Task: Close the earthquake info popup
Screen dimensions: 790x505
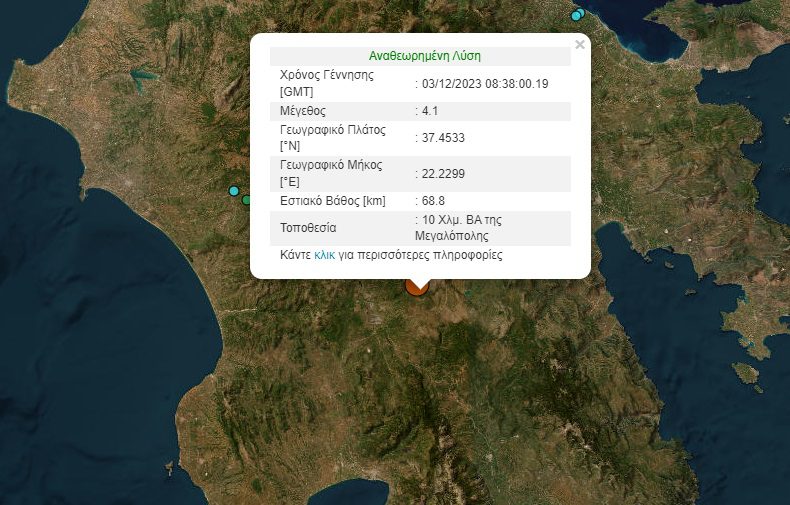Action: pos(580,44)
